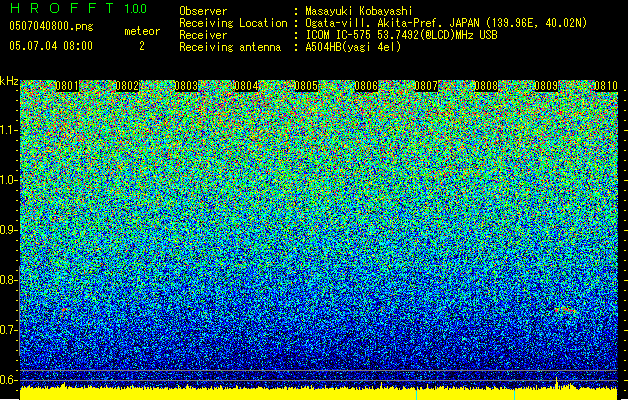This screenshot has width=629, height=400.
Task: Click the Ogata-vill. Akita-Pref. JAPAN location text
Action: click(x=446, y=23)
